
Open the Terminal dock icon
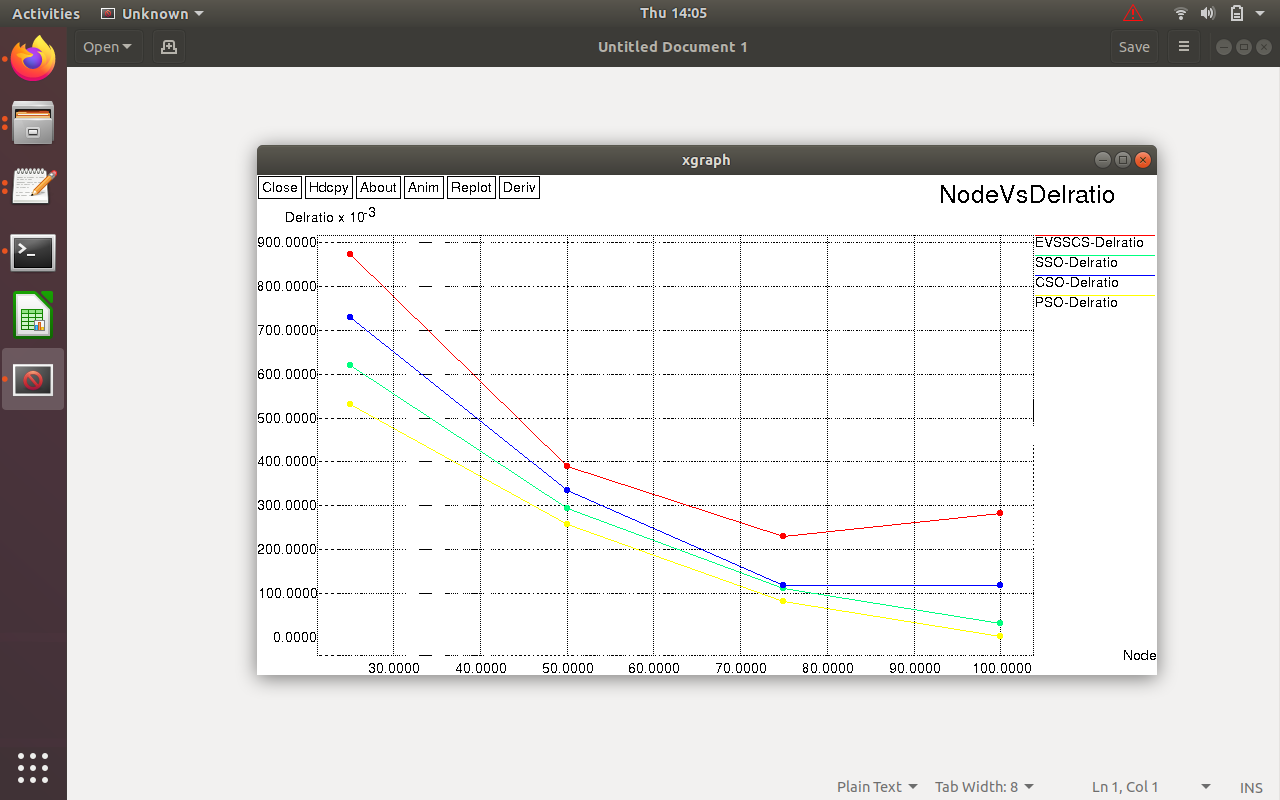coord(33,252)
